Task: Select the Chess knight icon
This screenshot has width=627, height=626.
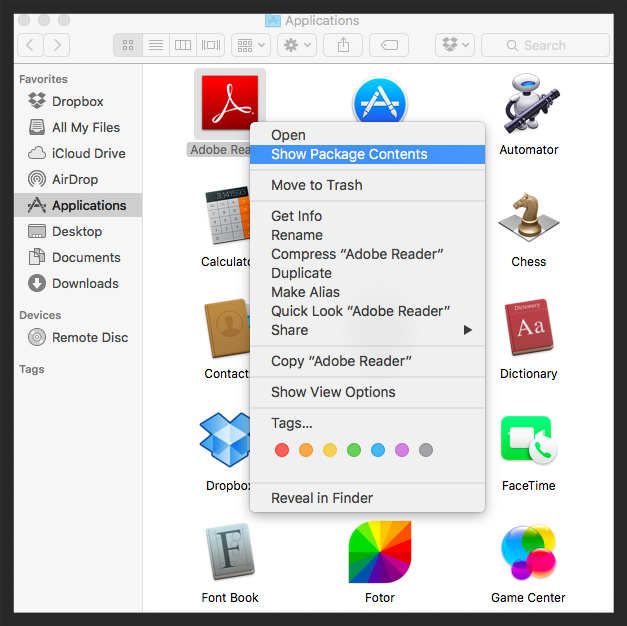Action: coord(529,216)
